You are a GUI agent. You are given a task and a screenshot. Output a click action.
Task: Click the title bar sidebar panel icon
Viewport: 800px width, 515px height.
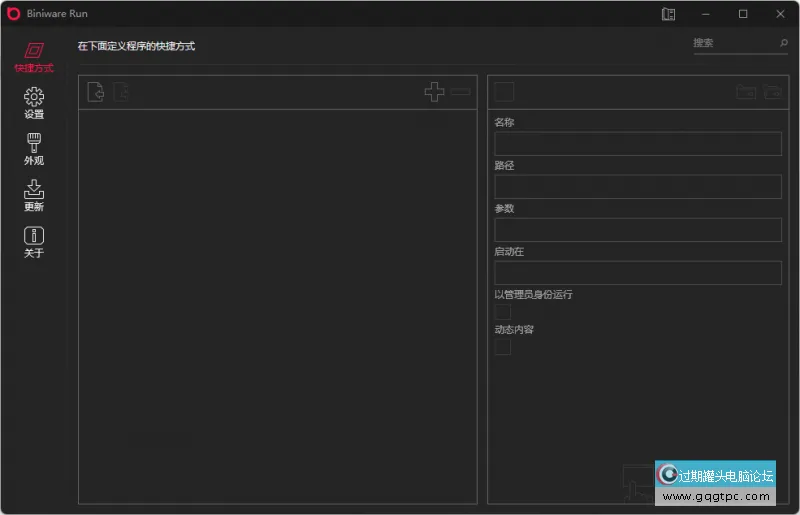669,14
